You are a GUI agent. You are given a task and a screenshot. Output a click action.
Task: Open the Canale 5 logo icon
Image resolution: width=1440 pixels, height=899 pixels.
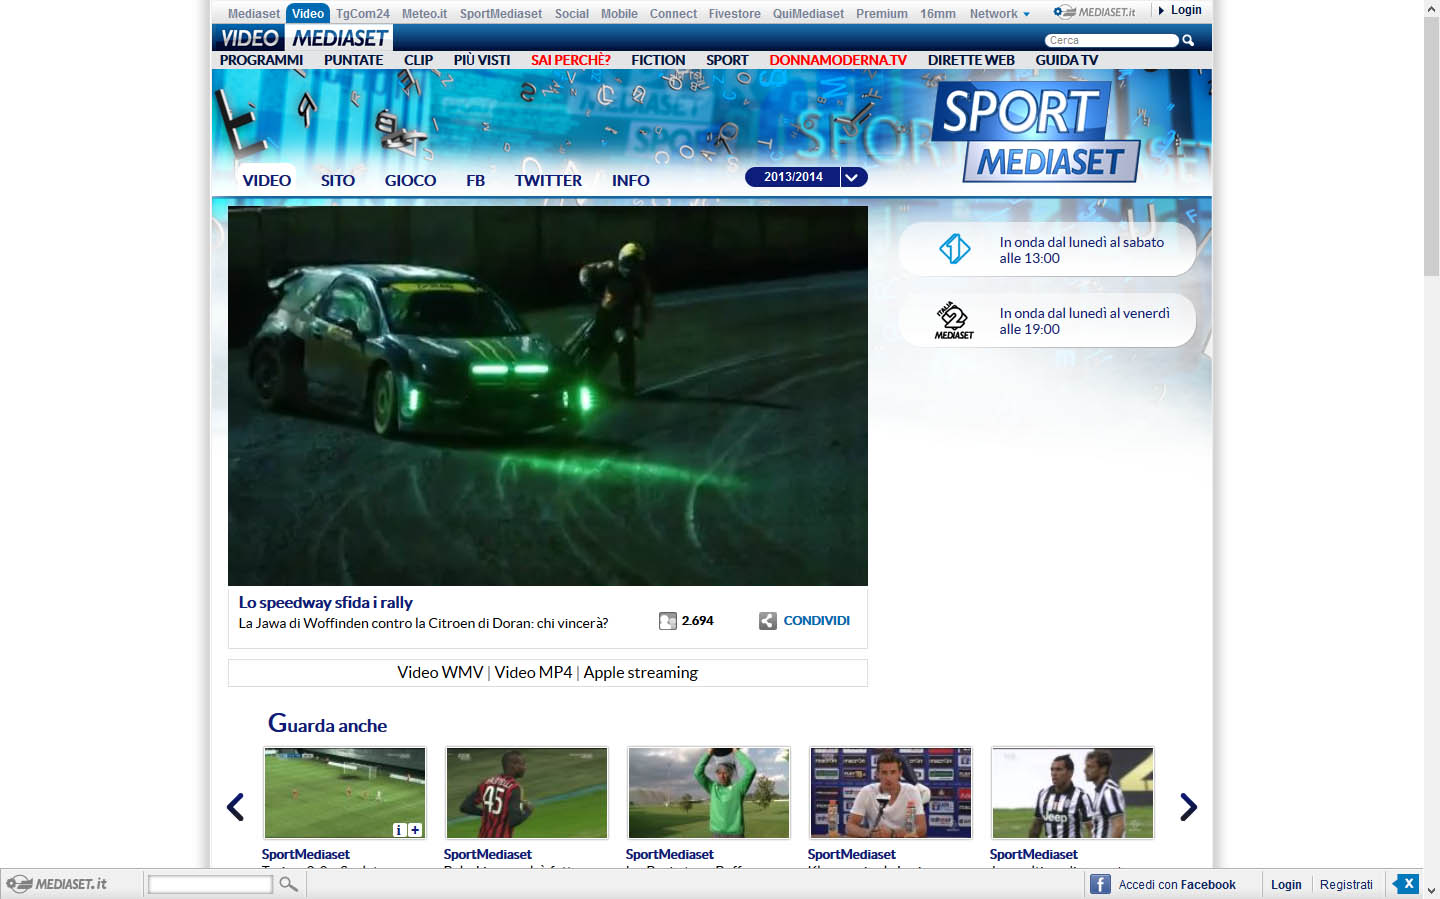[954, 248]
